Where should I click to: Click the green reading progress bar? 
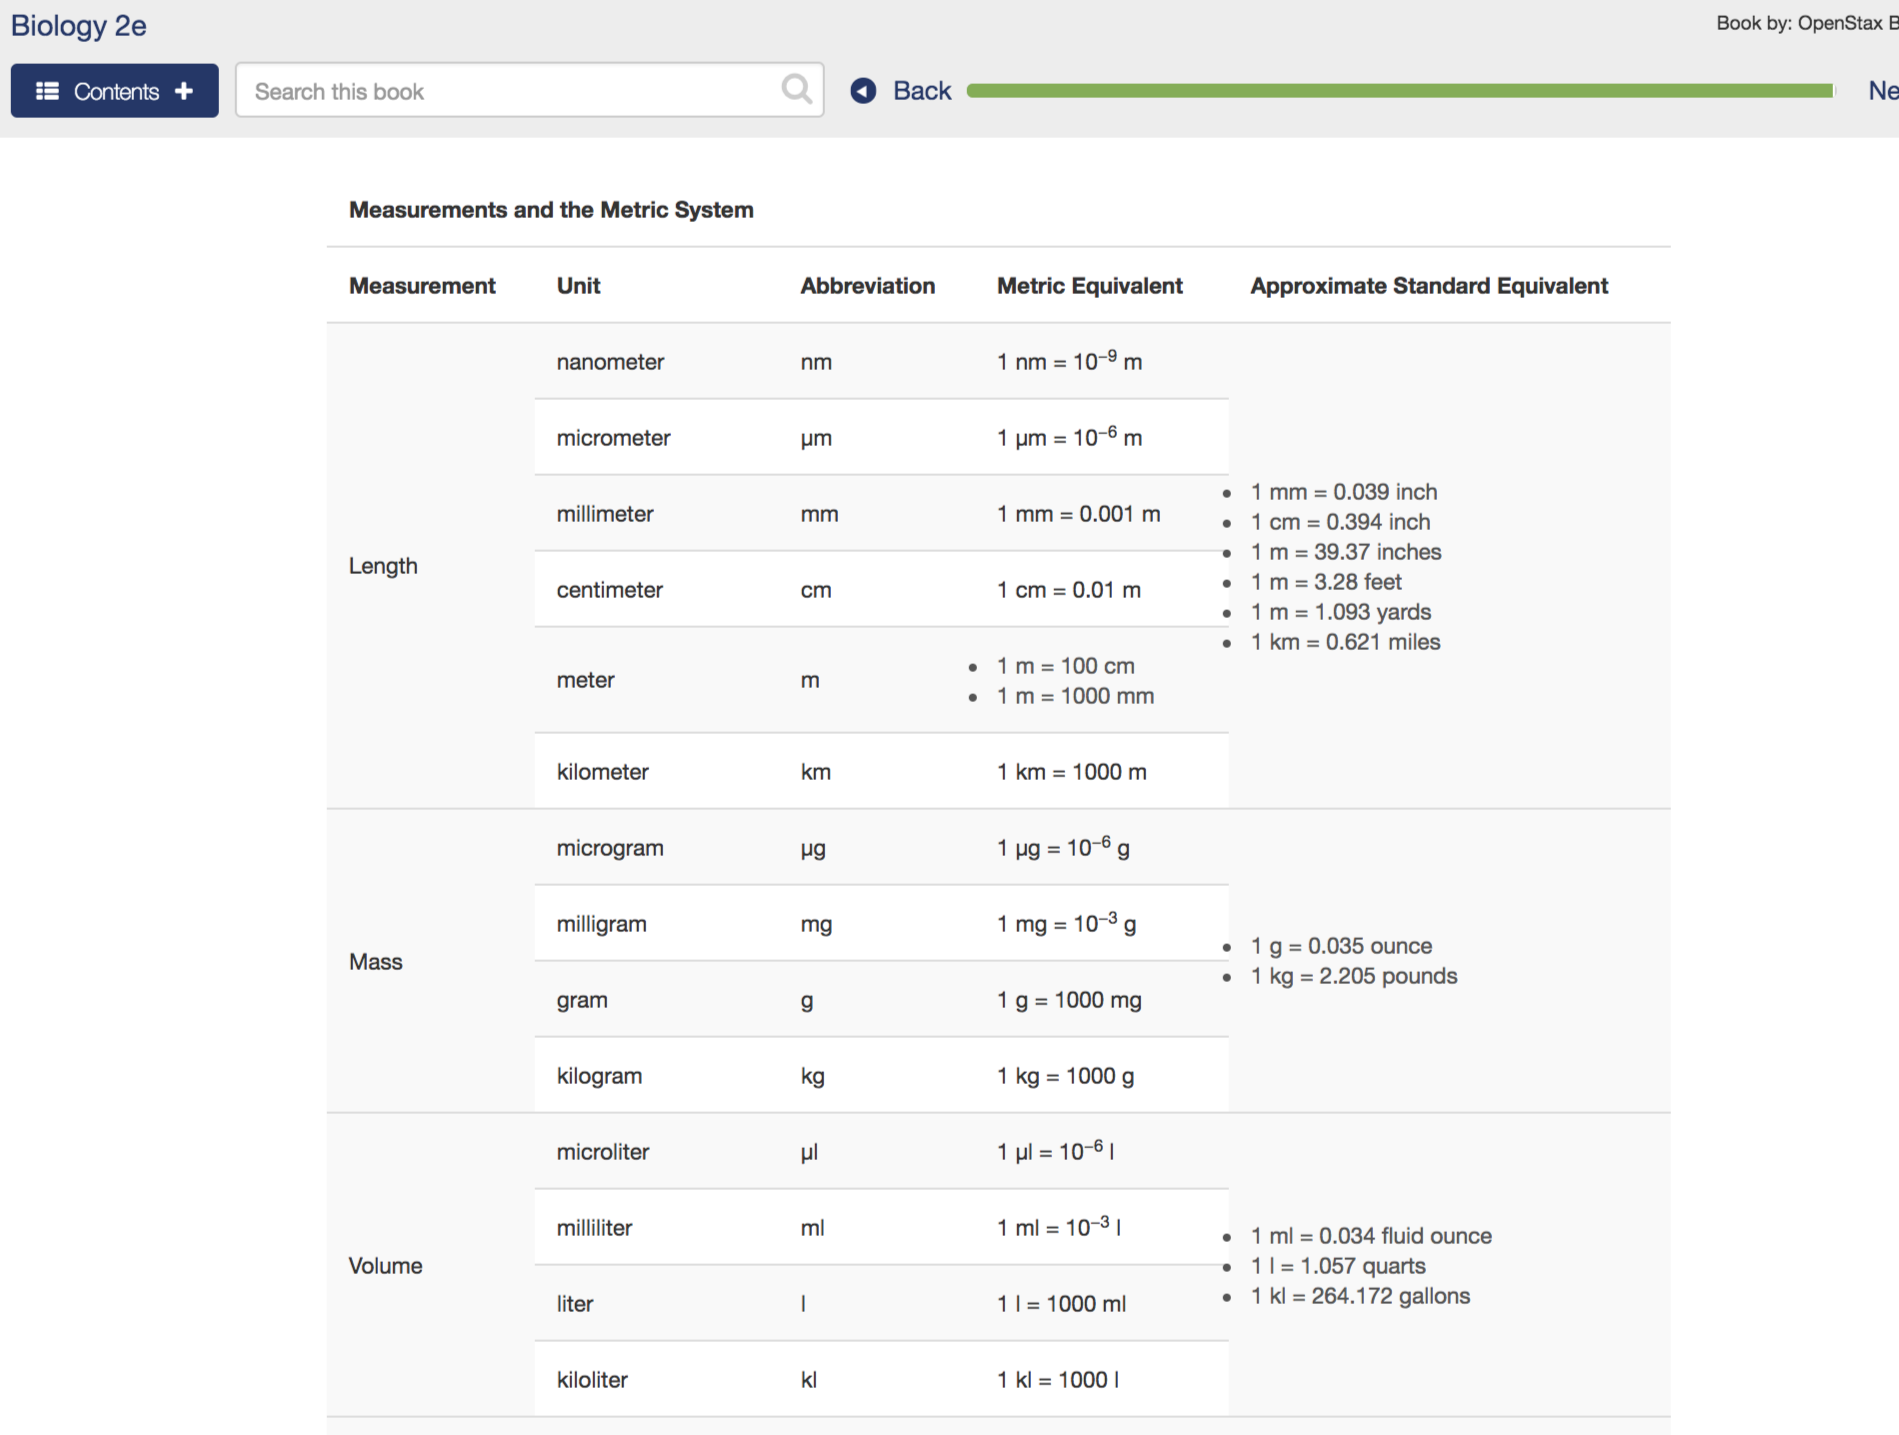coord(1400,90)
